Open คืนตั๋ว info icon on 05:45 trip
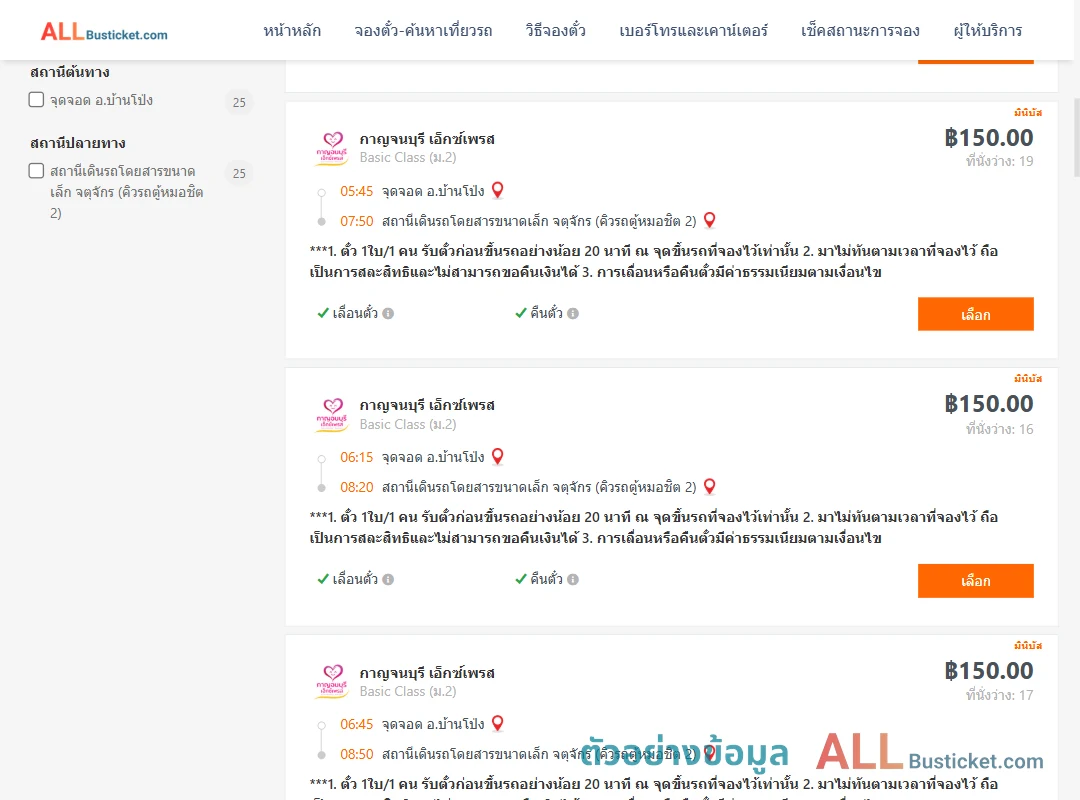1080x800 pixels. (x=573, y=314)
